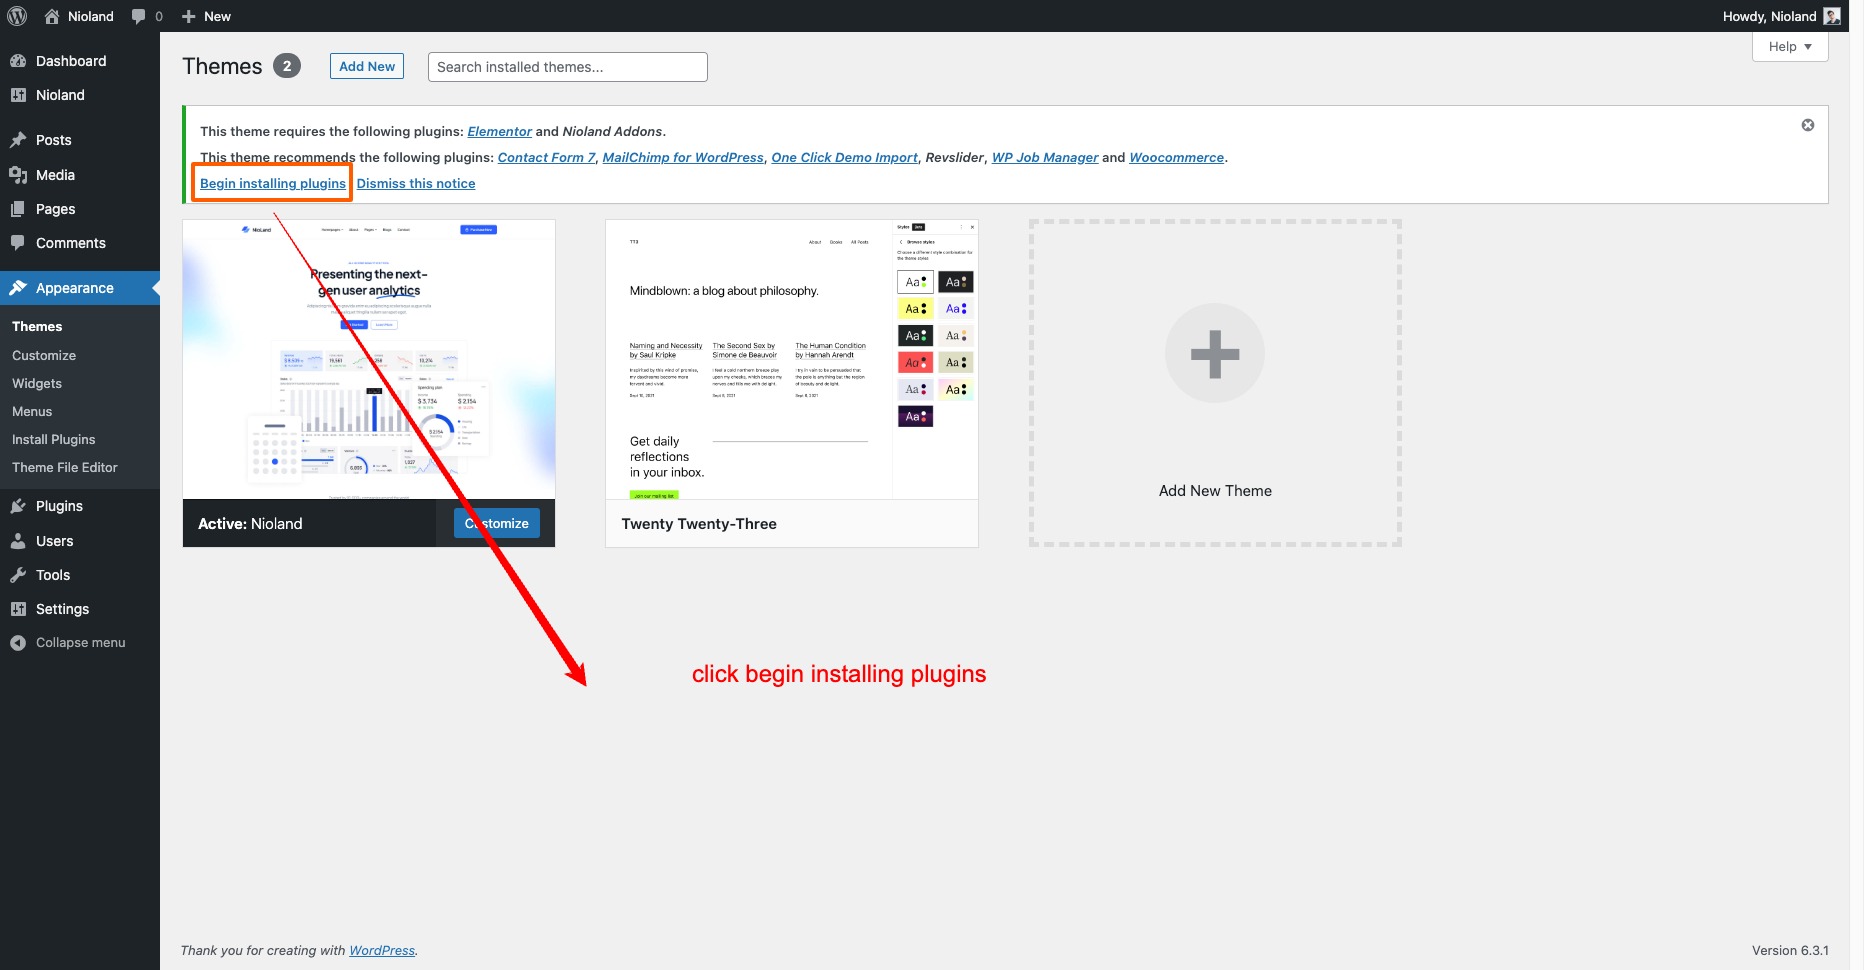1864x970 pixels.
Task: Open Media library icon in sidebar
Action: [18, 175]
